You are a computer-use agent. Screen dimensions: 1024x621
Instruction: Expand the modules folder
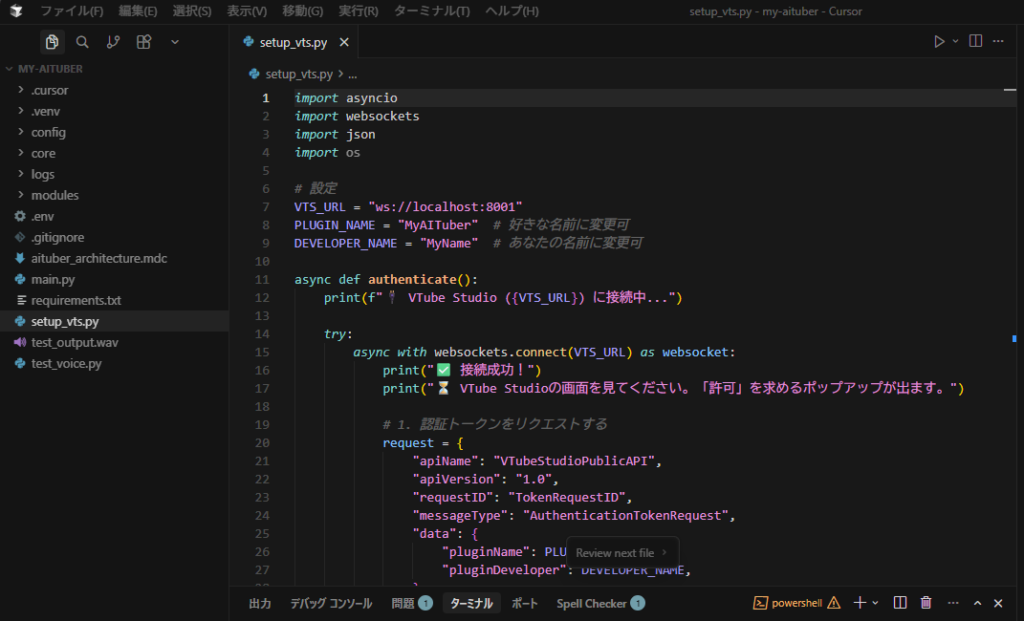coord(55,195)
